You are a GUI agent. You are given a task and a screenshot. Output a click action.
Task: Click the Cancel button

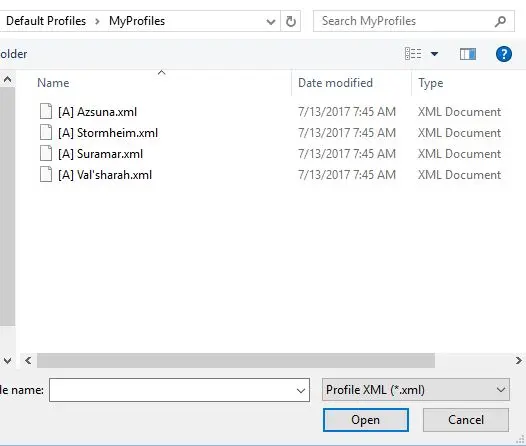pos(466,420)
